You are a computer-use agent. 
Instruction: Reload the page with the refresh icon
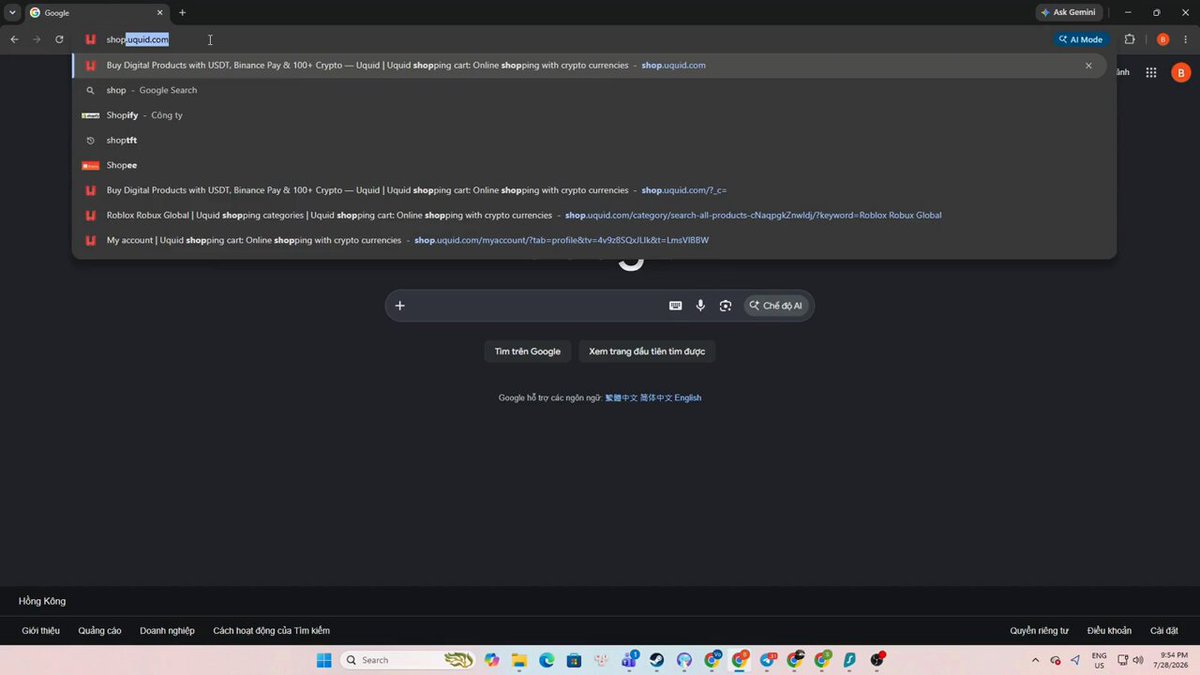coord(59,39)
